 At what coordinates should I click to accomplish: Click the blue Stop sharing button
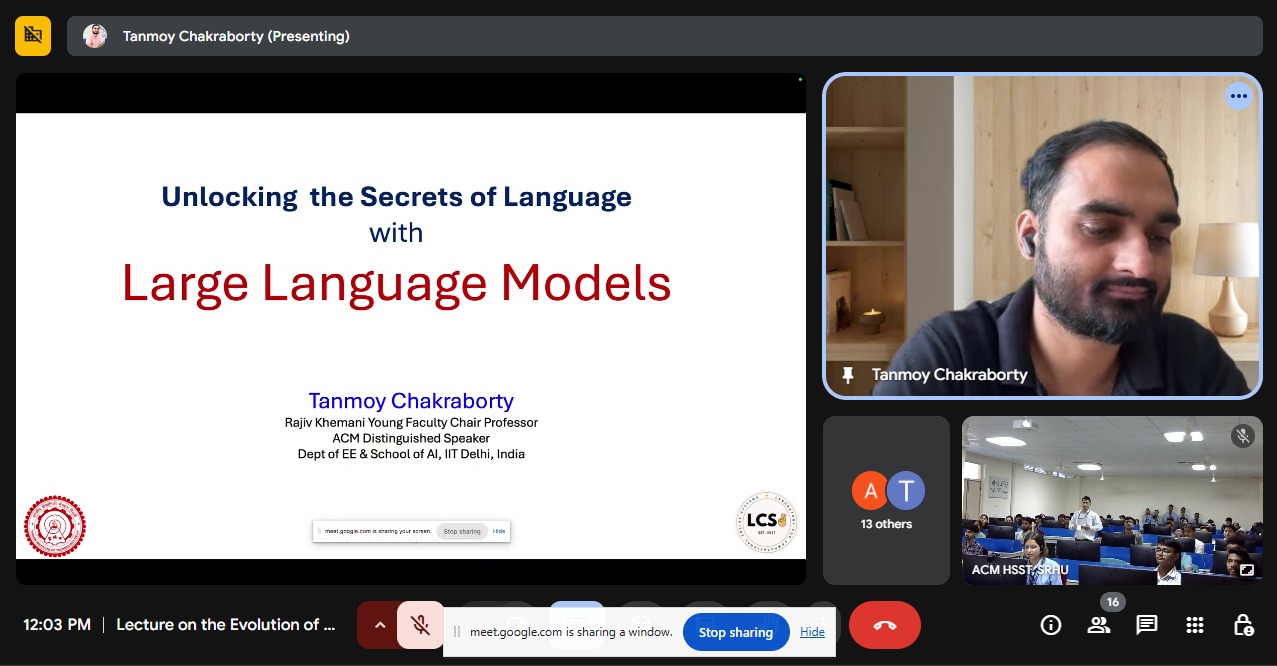pos(735,632)
